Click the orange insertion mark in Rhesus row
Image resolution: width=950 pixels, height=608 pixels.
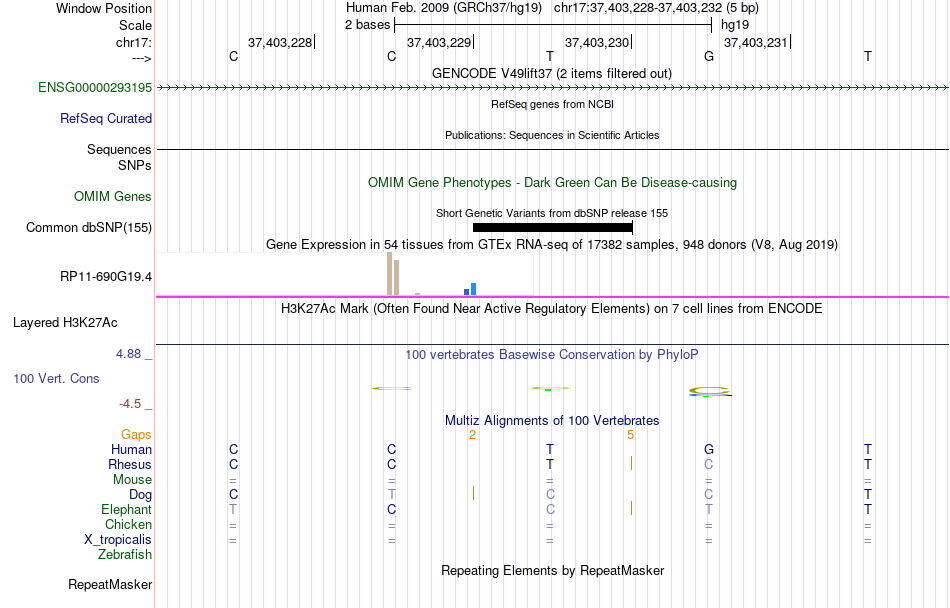[631, 463]
